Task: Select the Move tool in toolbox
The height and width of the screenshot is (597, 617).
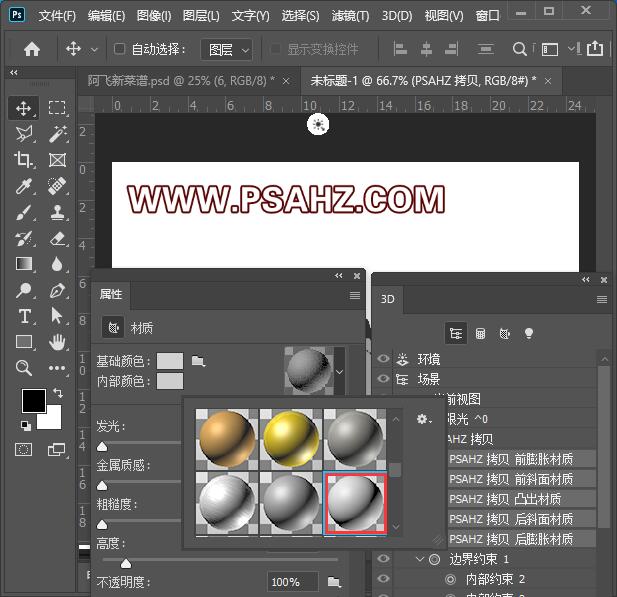Action: click(24, 108)
